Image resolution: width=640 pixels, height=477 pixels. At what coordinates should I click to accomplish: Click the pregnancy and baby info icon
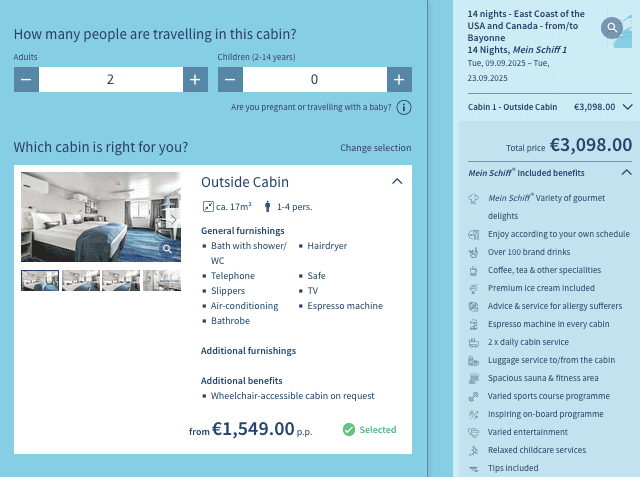point(404,108)
